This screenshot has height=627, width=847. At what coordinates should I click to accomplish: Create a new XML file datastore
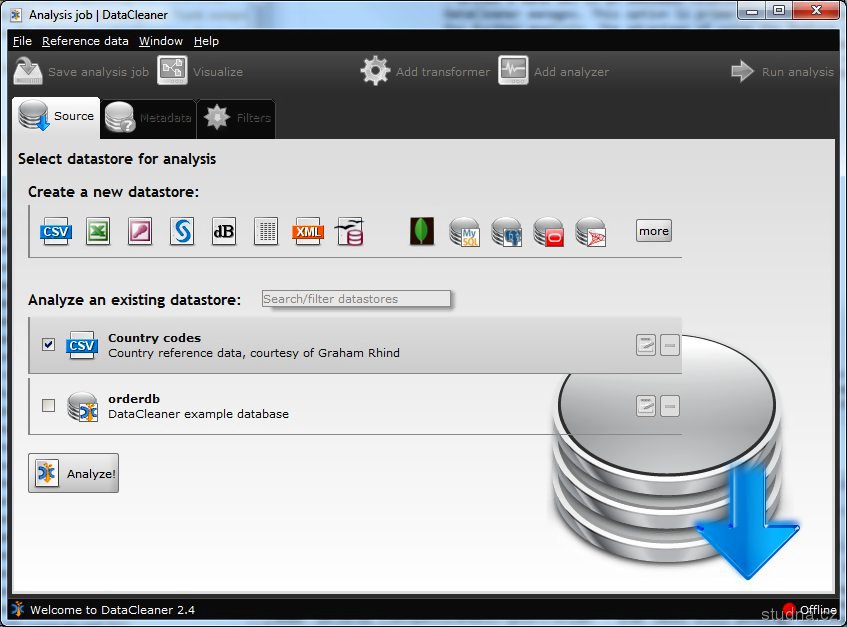tap(308, 232)
